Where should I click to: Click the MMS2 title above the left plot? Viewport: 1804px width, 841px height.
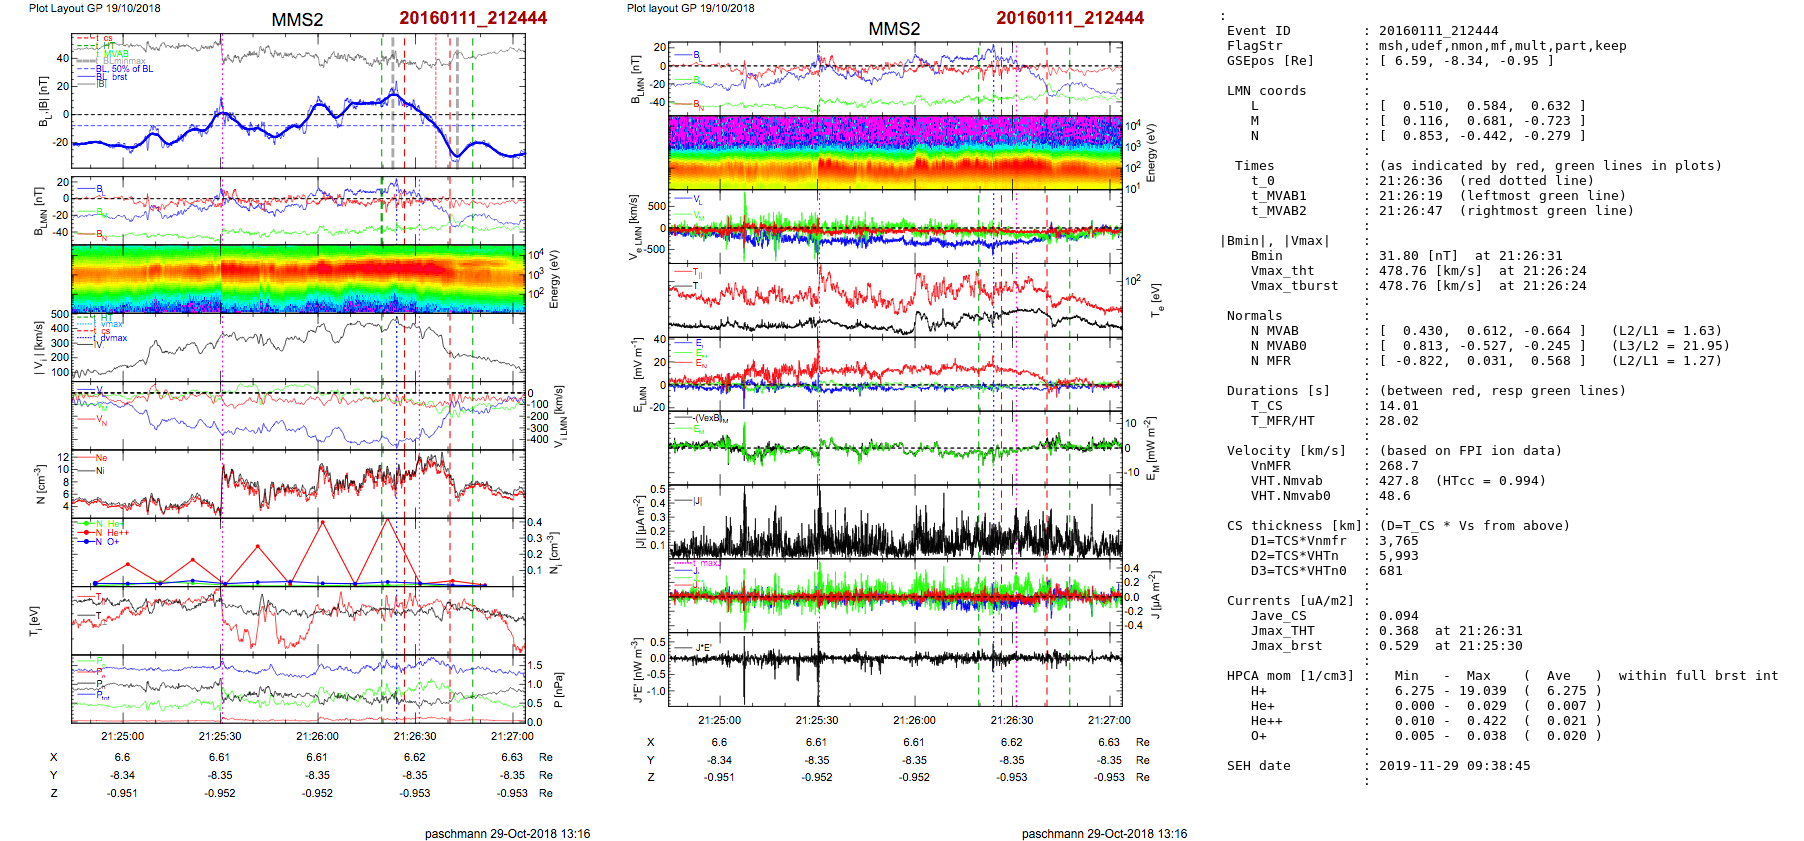click(297, 20)
